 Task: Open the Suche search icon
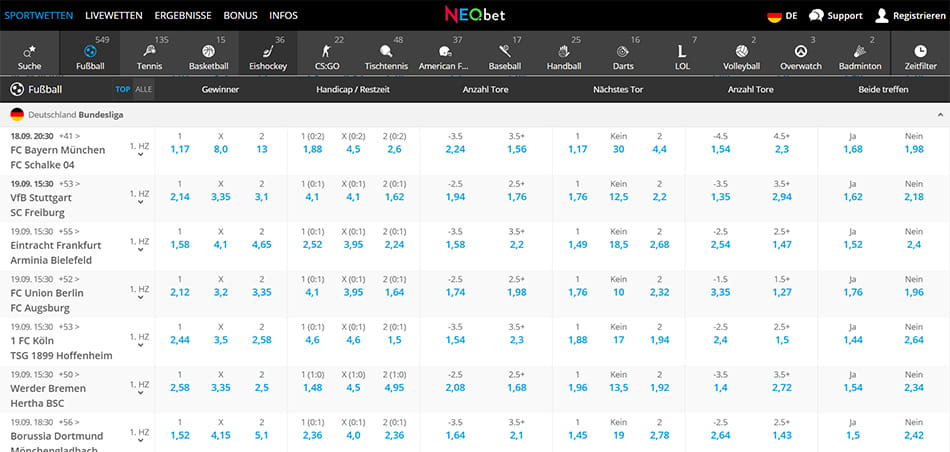(x=29, y=52)
